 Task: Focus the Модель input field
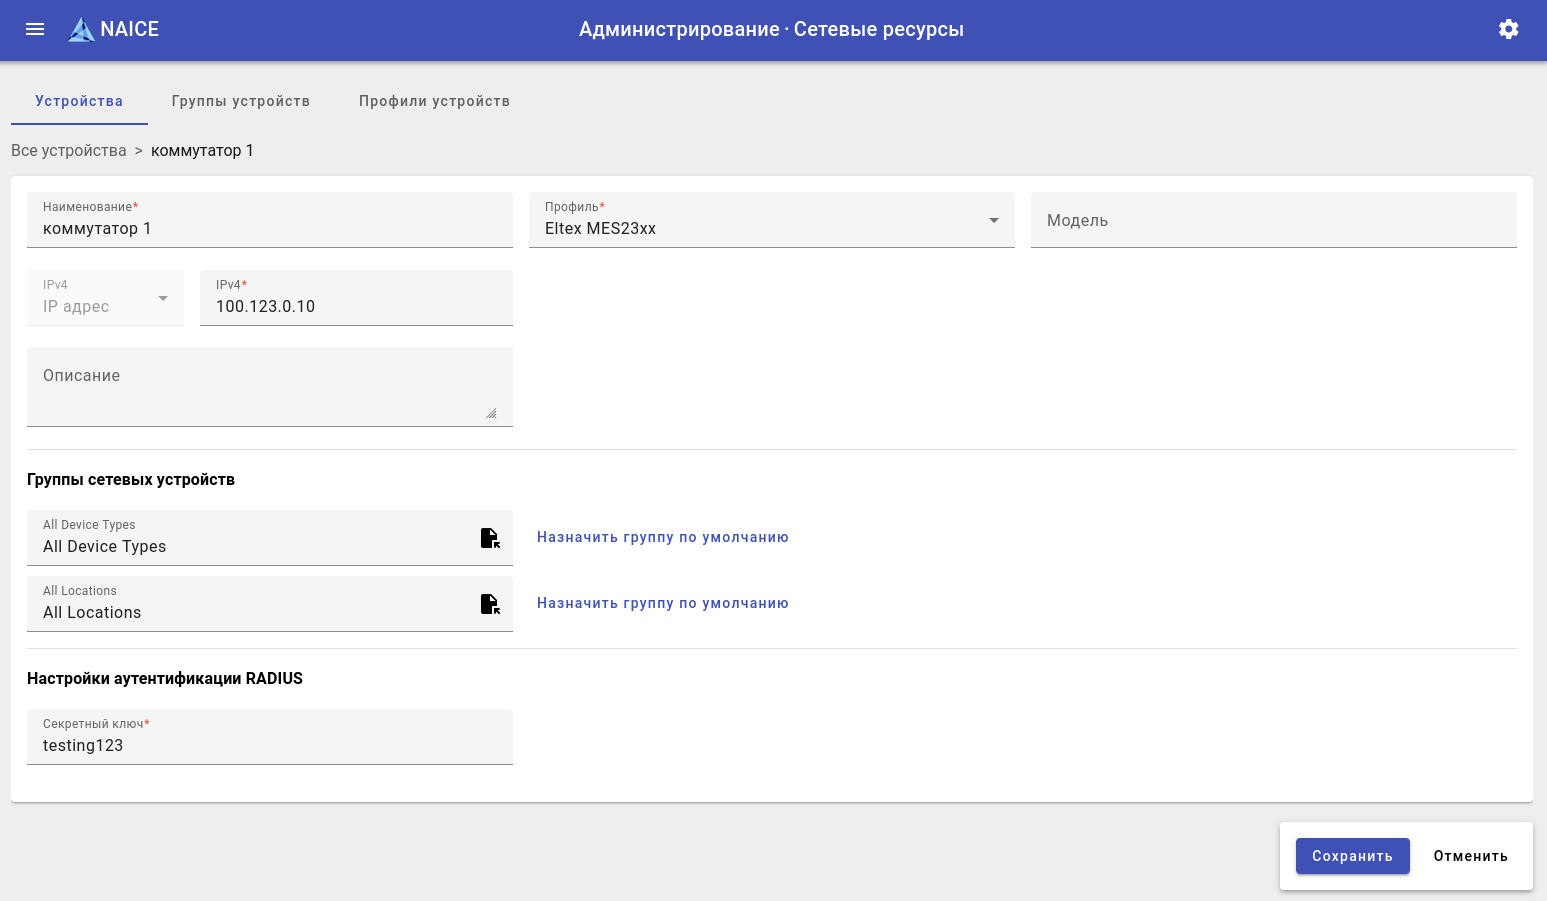[x=1273, y=221]
